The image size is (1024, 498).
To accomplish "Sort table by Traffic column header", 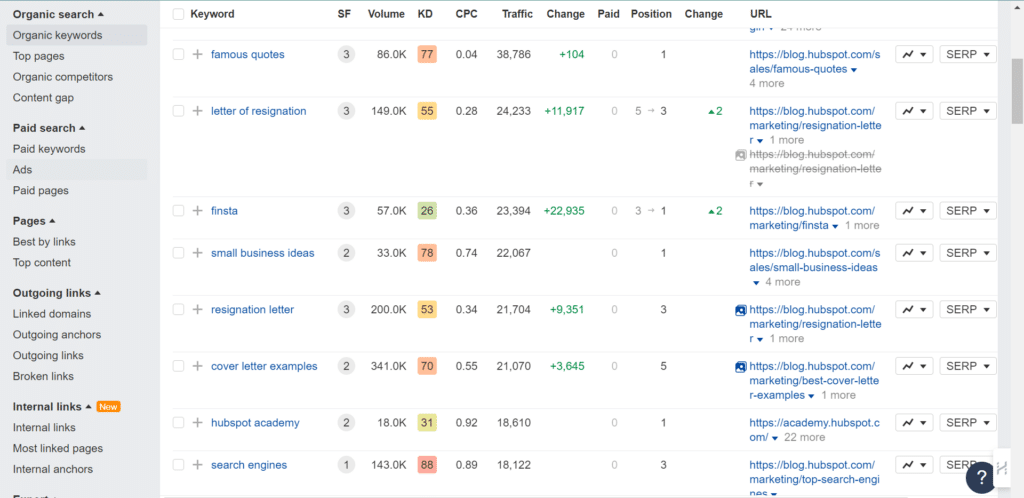I will pos(517,14).
